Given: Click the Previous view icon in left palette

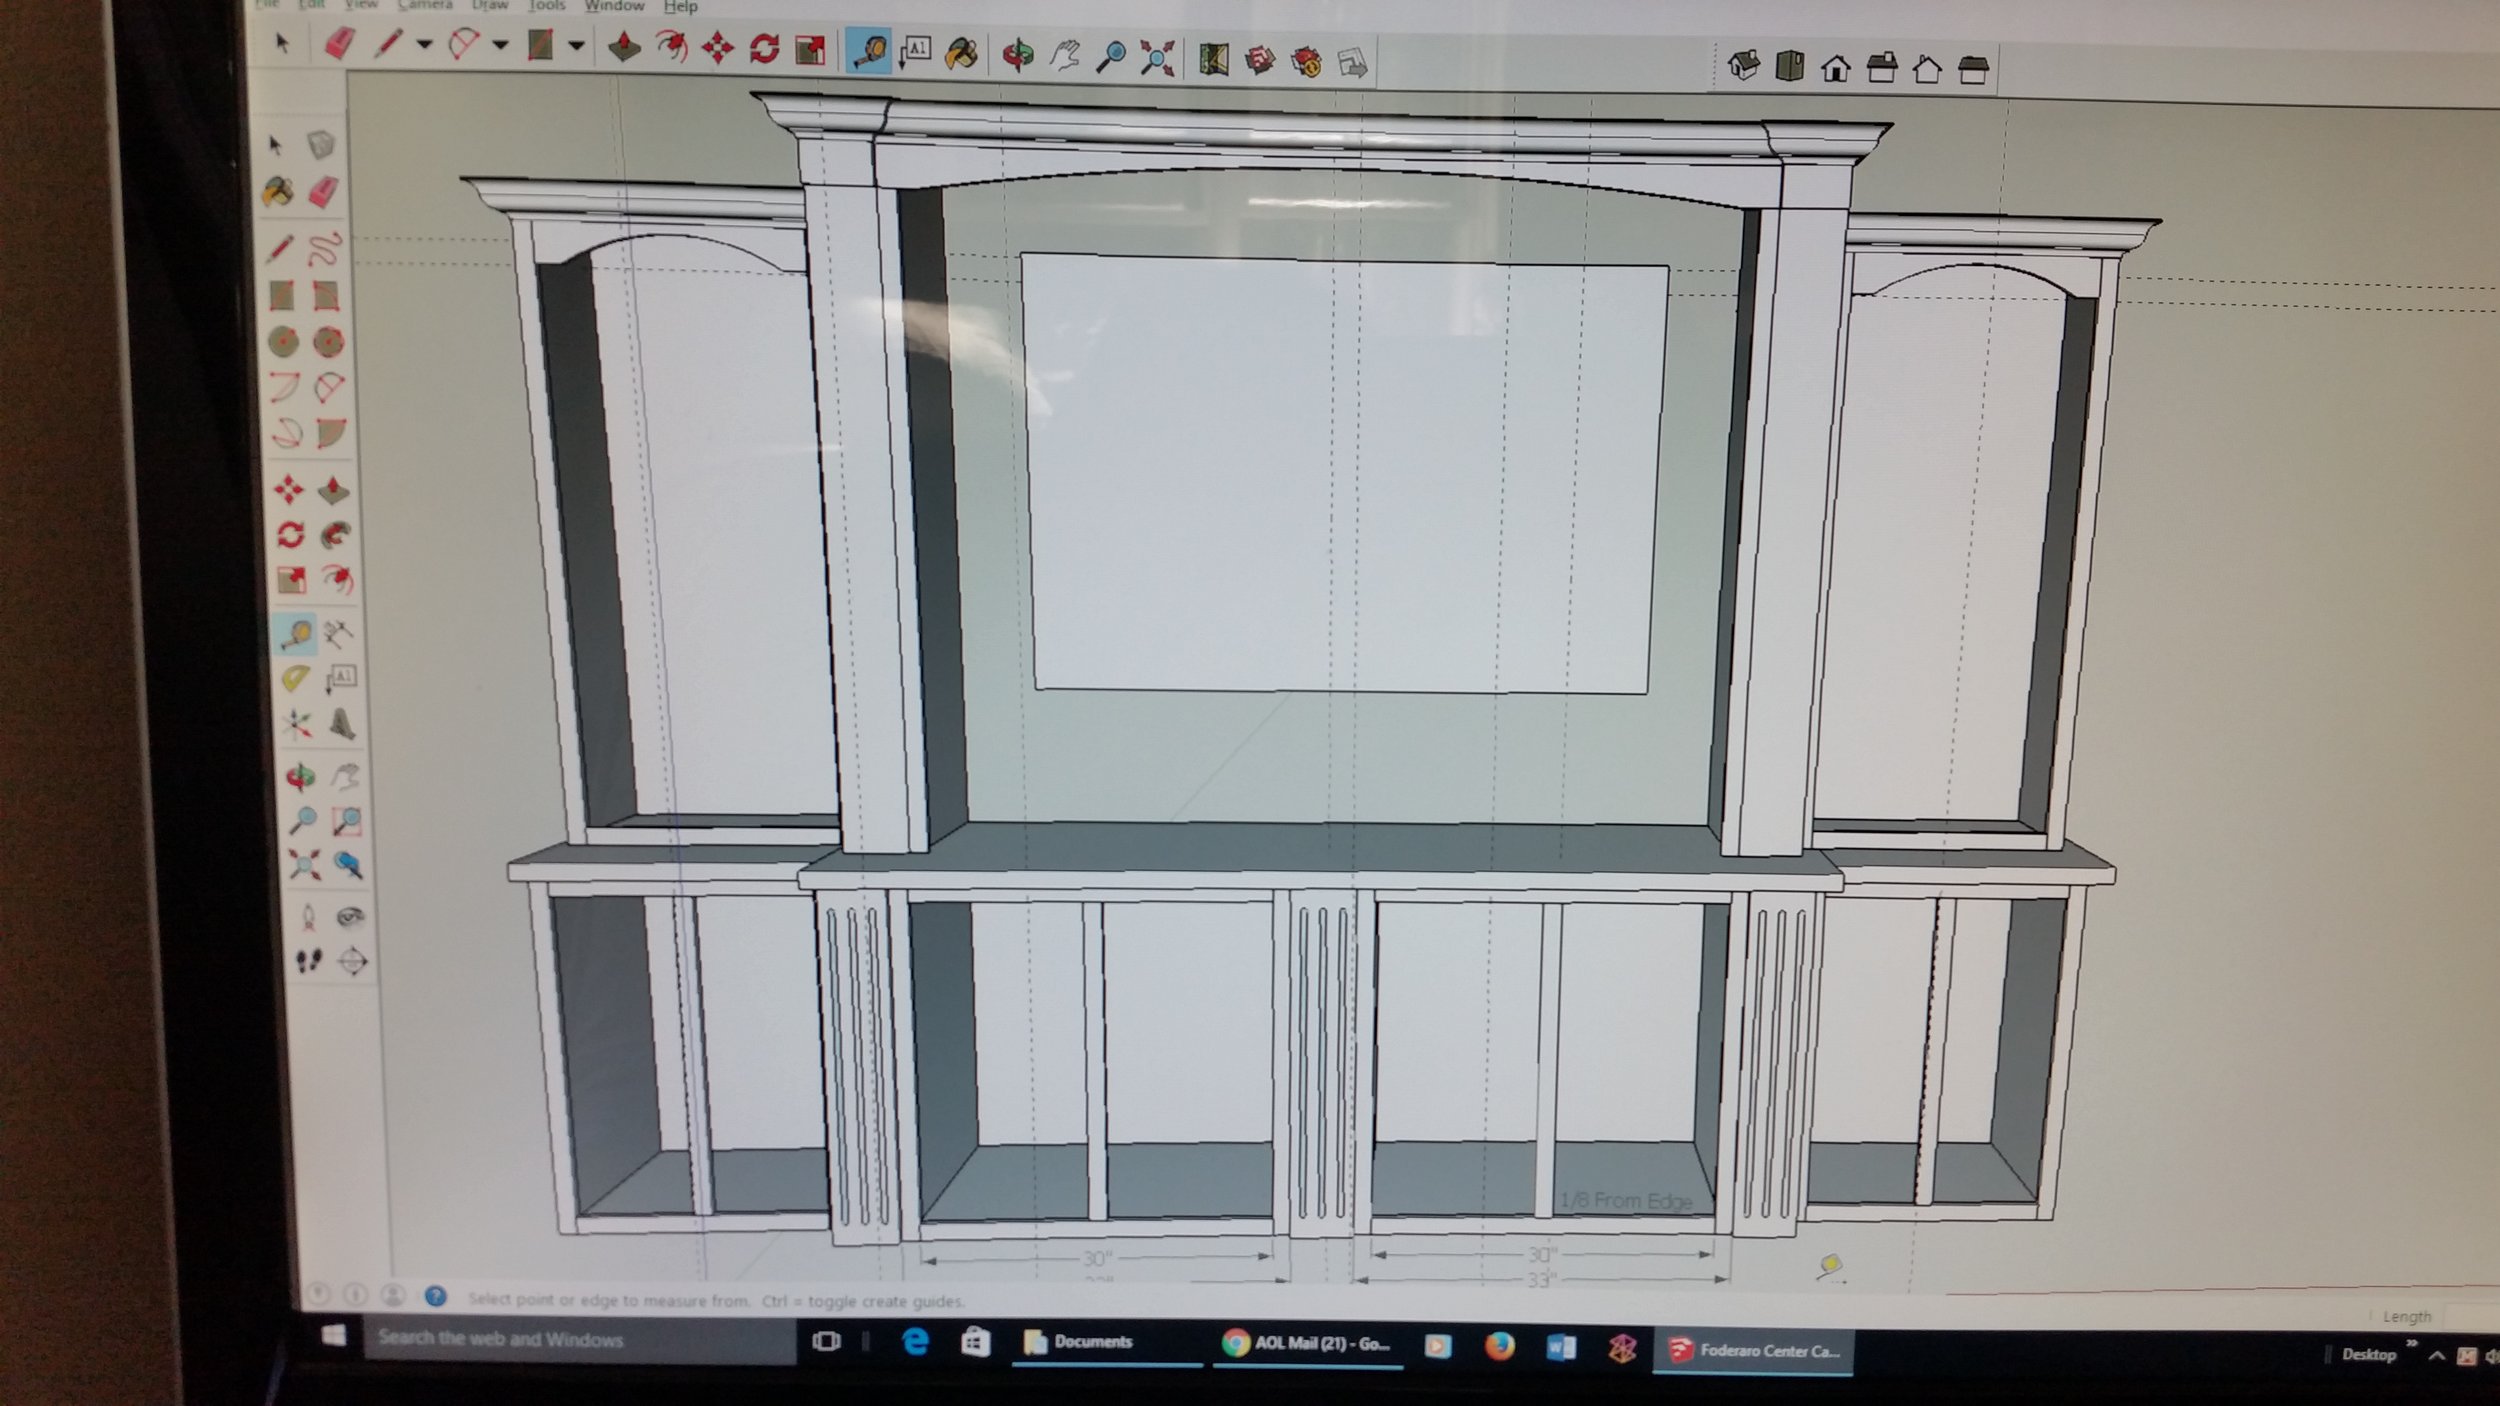Looking at the screenshot, I should pyautogui.click(x=349, y=865).
